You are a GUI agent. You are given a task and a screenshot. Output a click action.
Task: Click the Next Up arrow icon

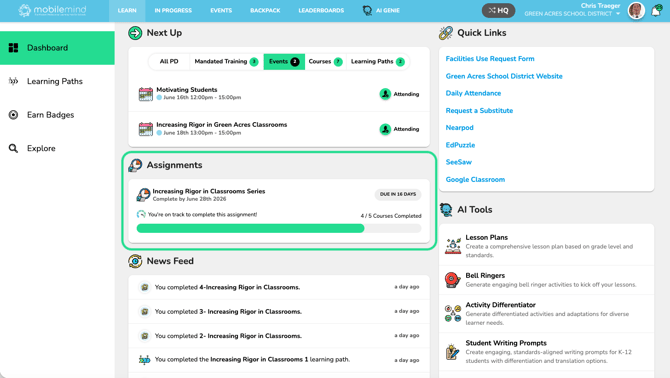[x=135, y=33]
